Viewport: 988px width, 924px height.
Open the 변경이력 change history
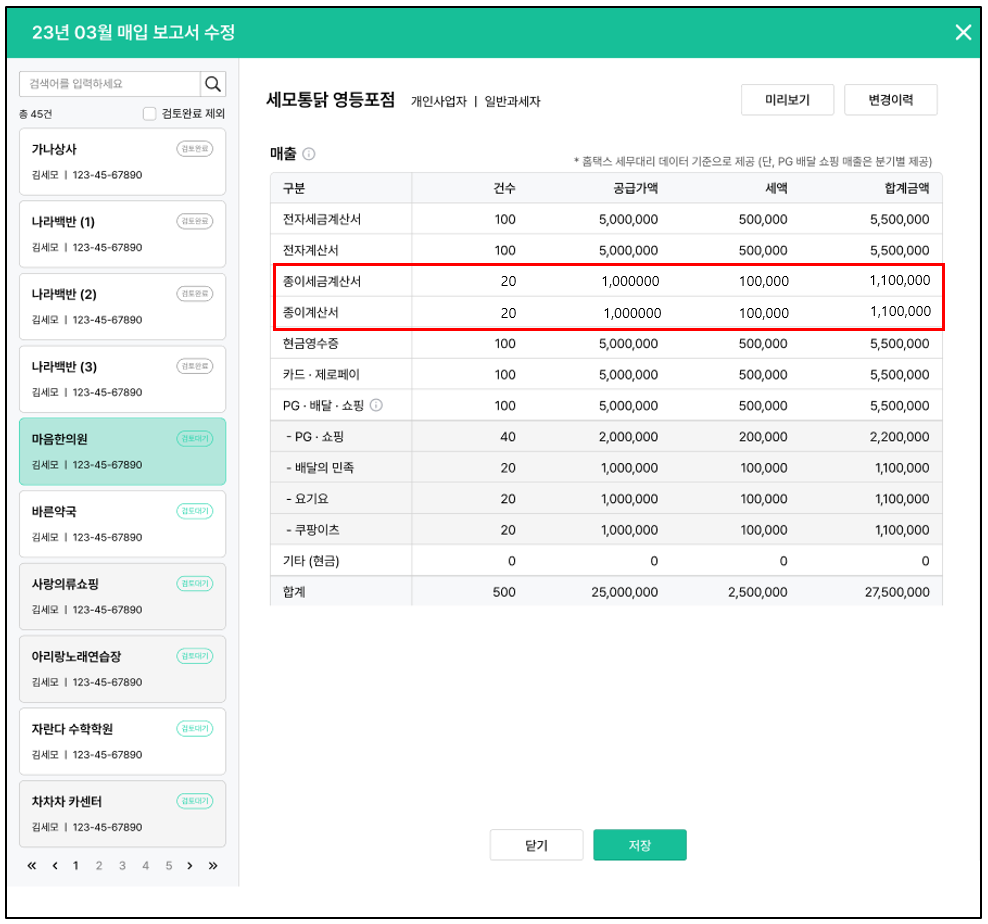[x=890, y=100]
